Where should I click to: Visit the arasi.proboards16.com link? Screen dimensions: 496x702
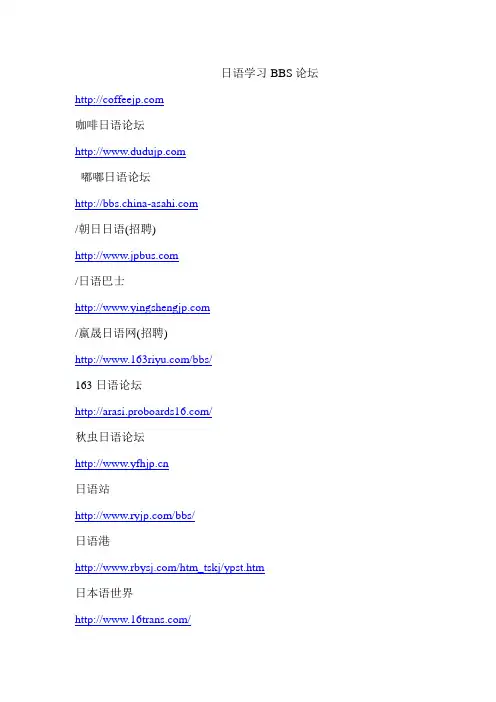pos(143,411)
